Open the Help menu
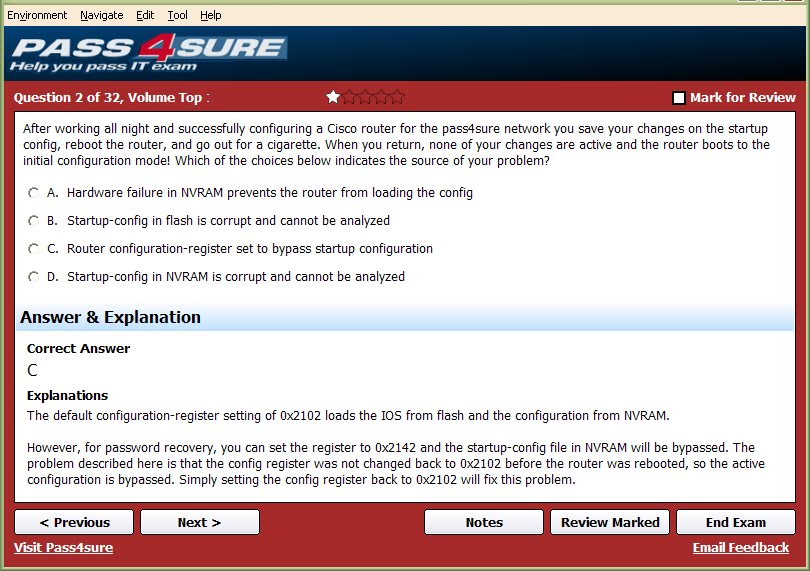The width and height of the screenshot is (810, 571). (211, 15)
